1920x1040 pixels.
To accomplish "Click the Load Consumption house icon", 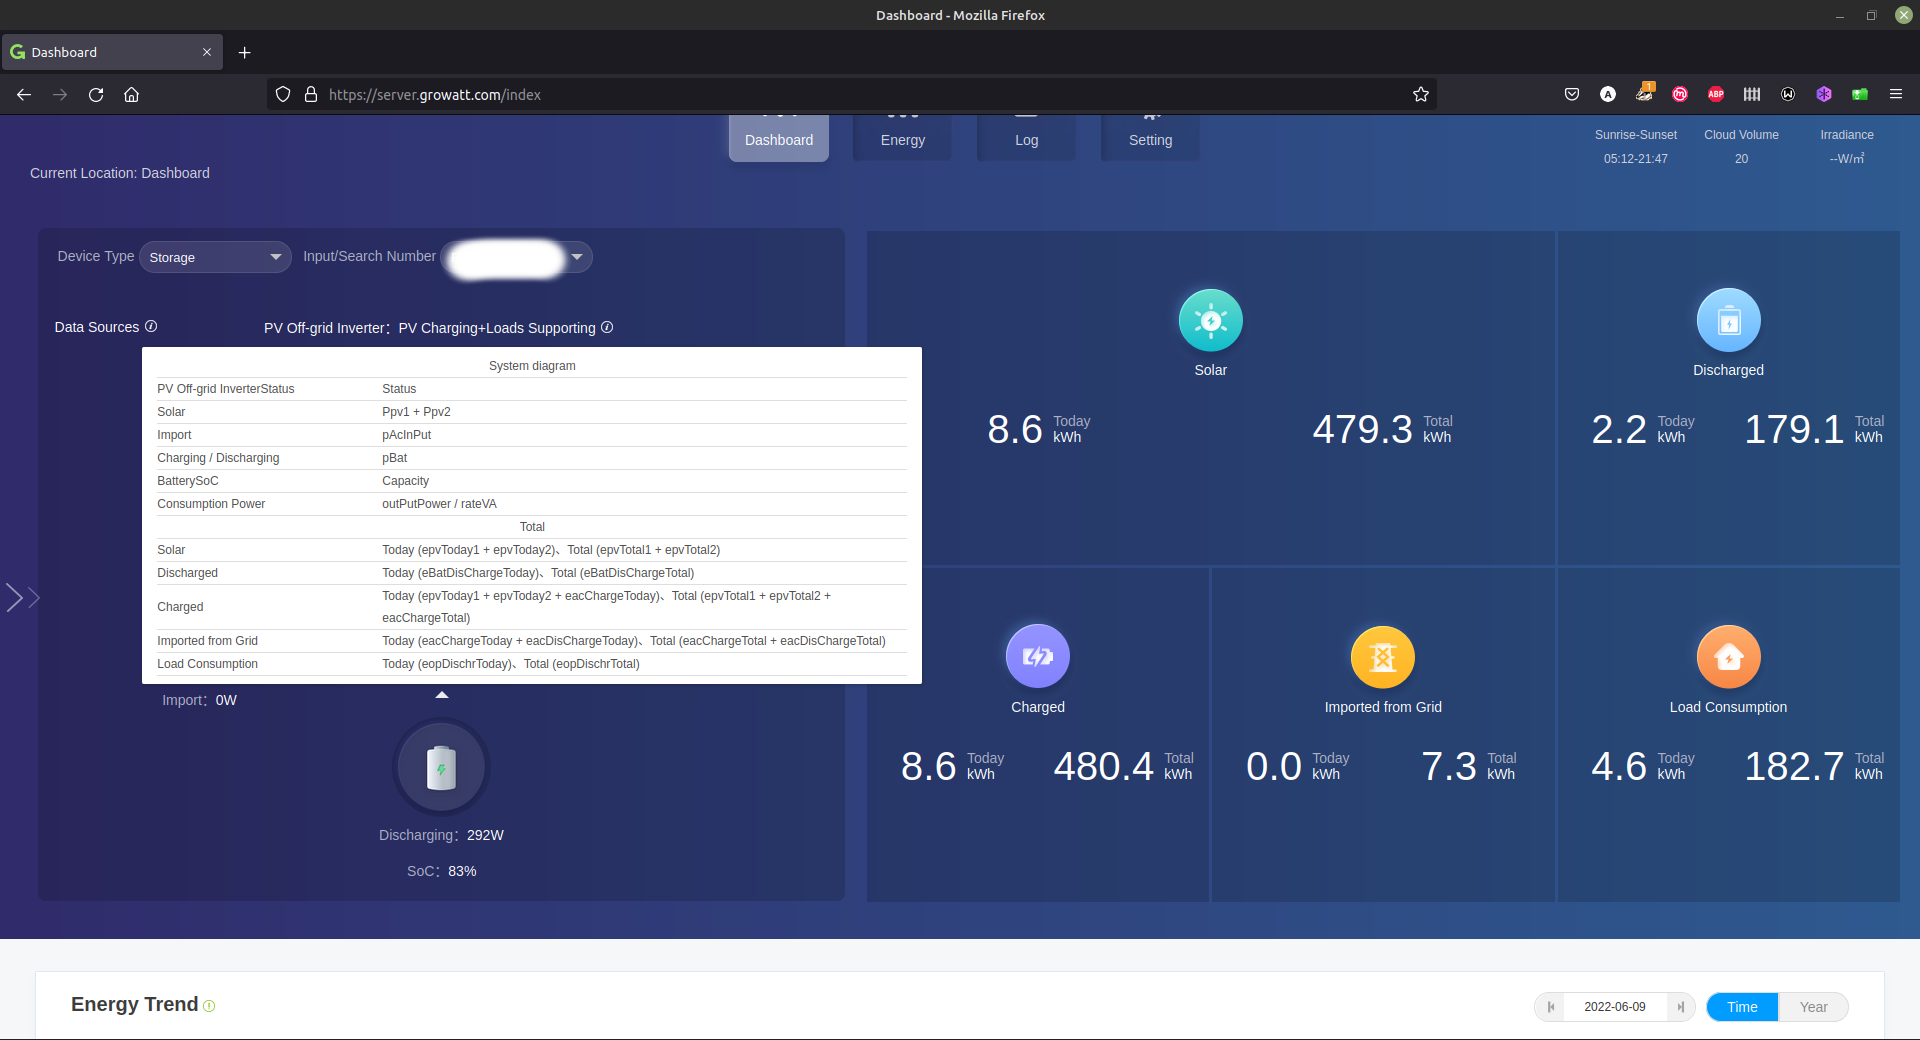I will pyautogui.click(x=1728, y=657).
